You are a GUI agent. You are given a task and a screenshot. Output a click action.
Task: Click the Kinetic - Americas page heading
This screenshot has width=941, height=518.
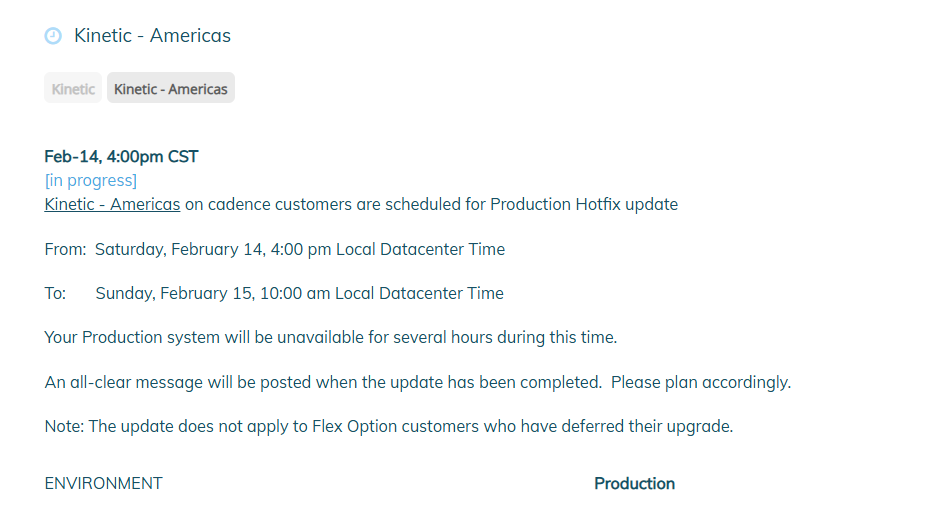click(152, 36)
